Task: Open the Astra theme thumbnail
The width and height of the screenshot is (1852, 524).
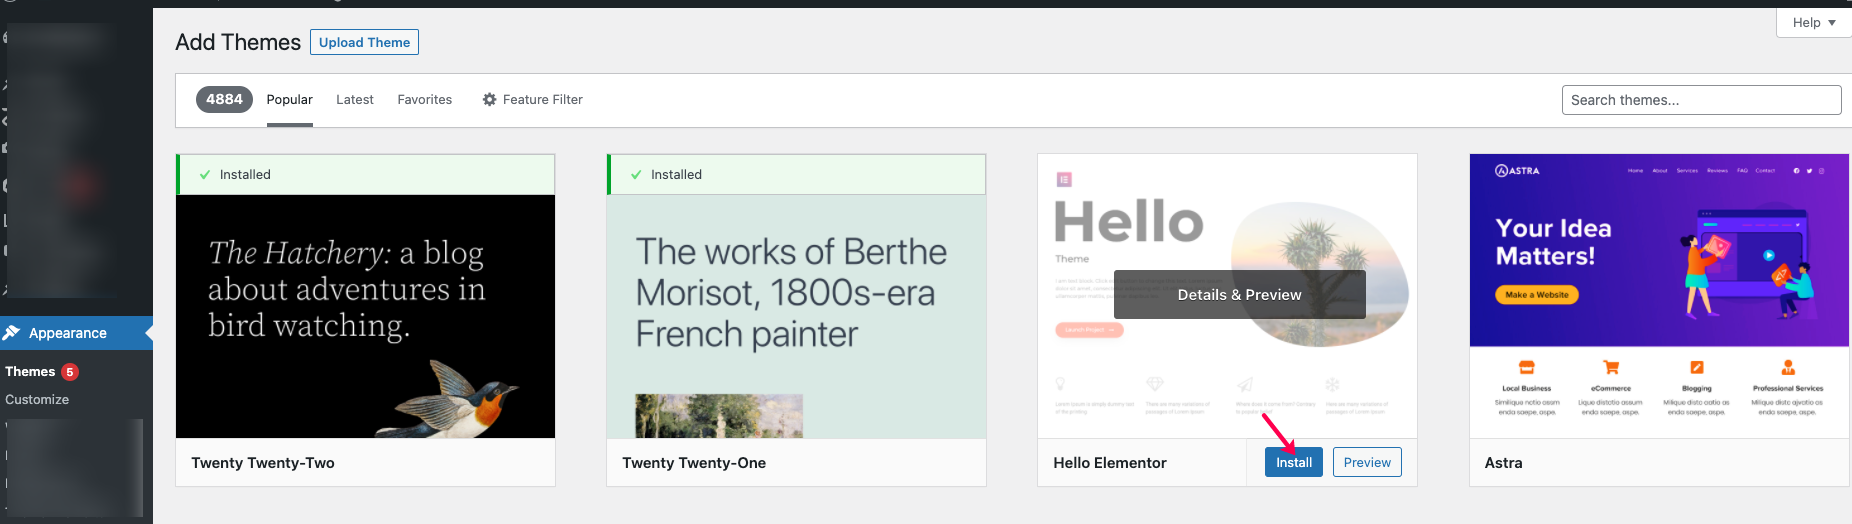Action: [1659, 296]
